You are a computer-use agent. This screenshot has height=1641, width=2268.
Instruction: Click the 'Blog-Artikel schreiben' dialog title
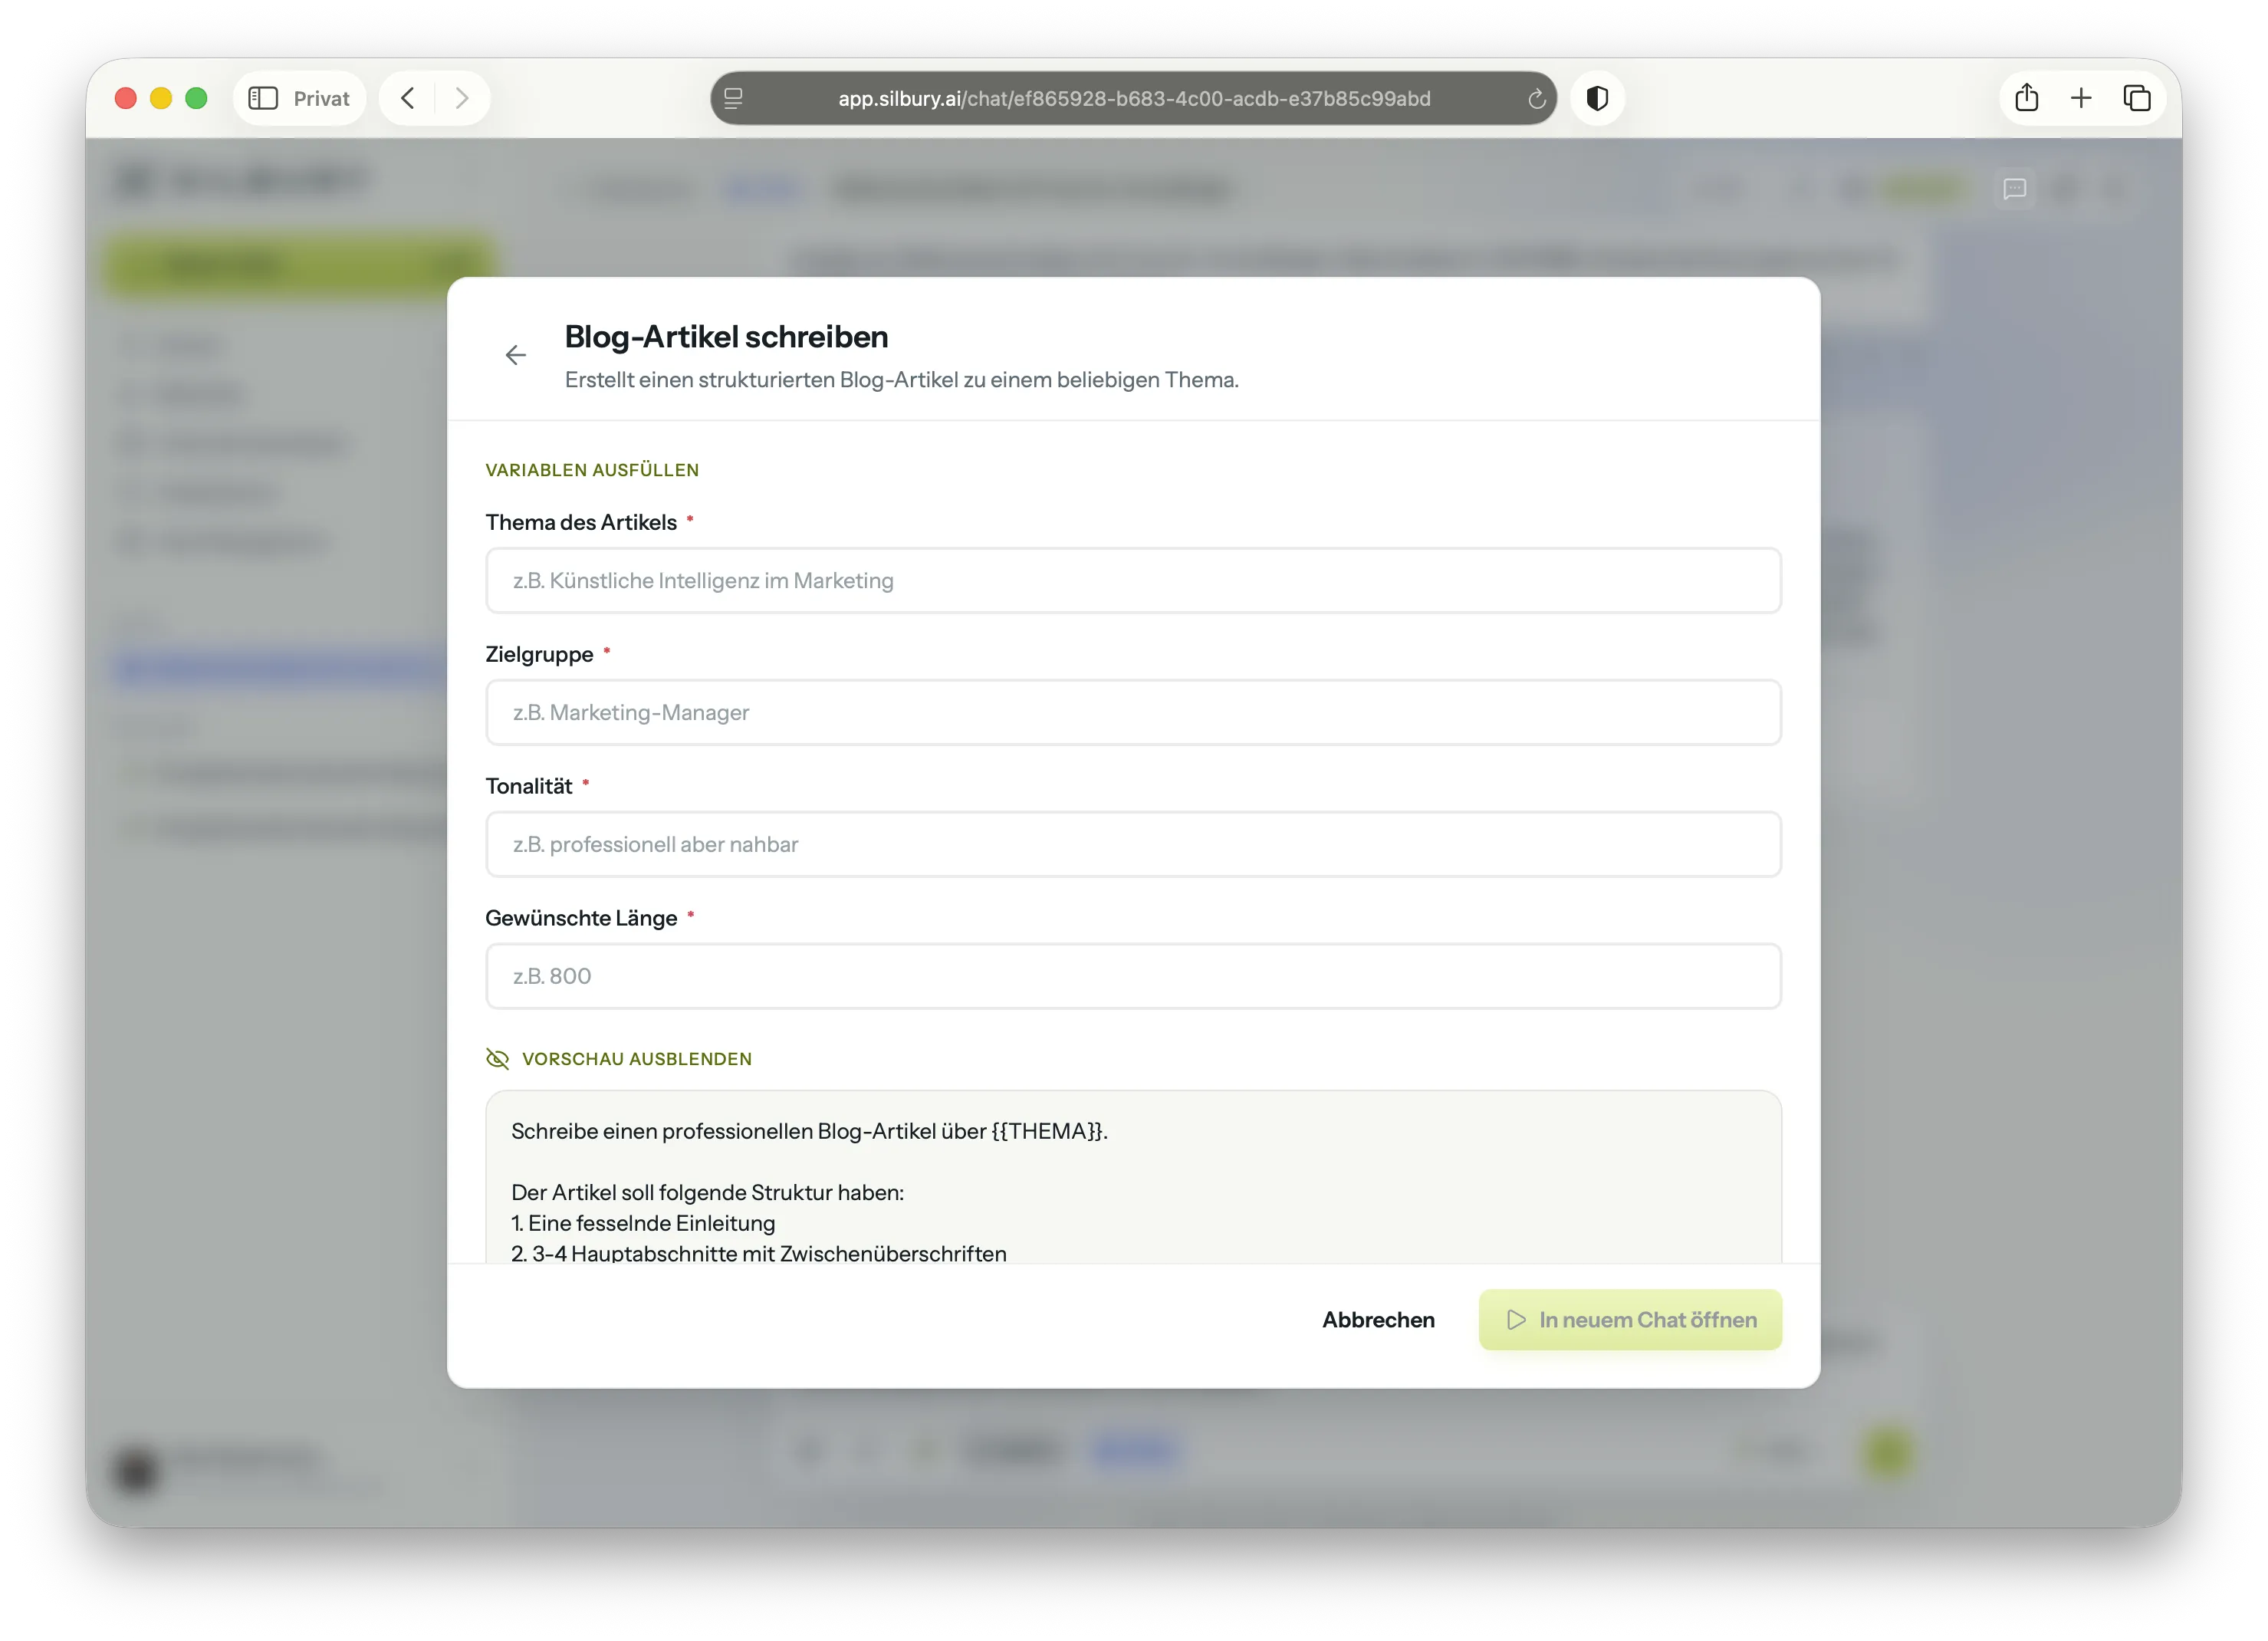pyautogui.click(x=726, y=336)
